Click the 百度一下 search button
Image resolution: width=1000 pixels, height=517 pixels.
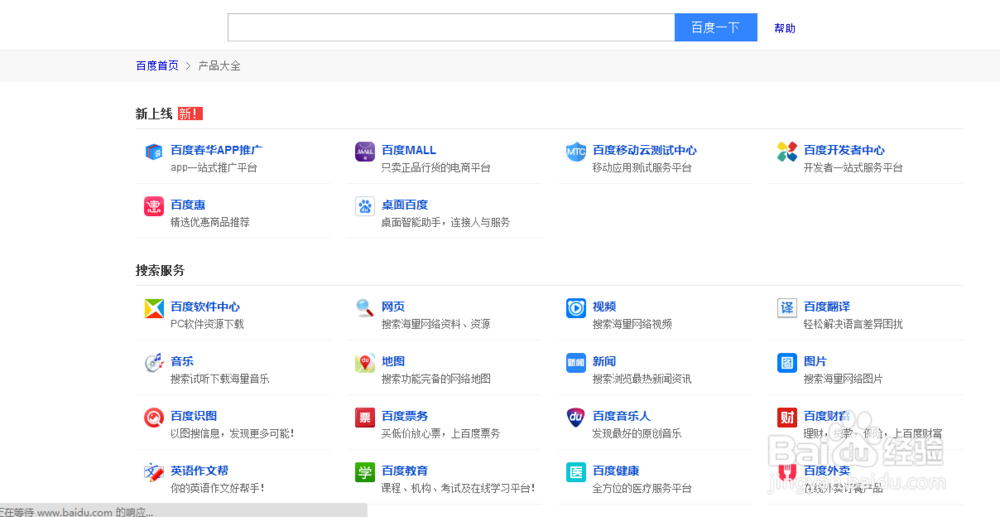click(x=716, y=27)
